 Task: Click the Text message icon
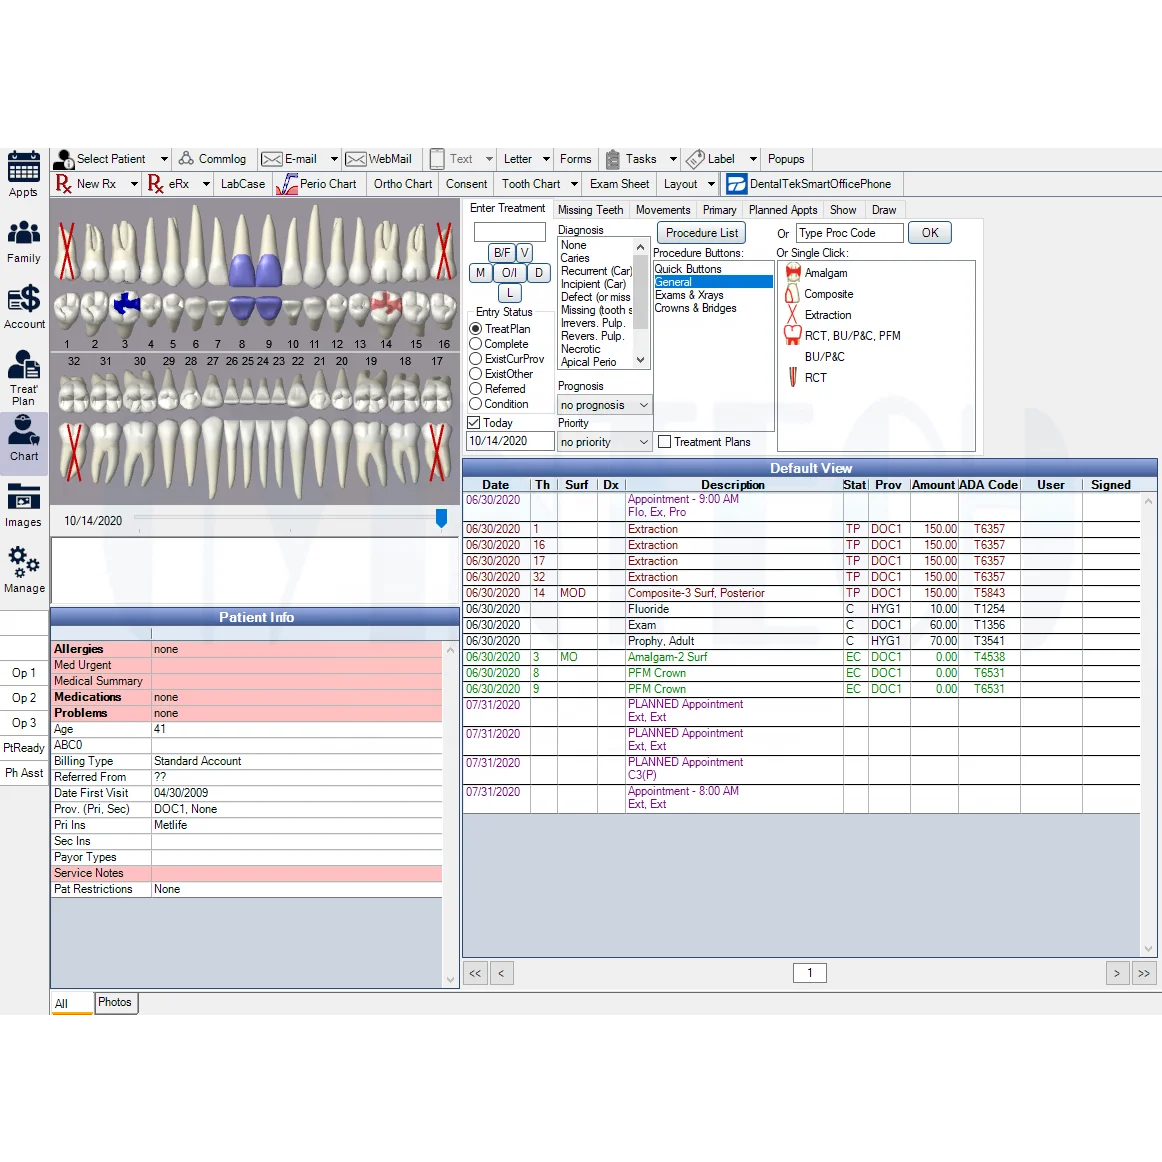click(438, 159)
